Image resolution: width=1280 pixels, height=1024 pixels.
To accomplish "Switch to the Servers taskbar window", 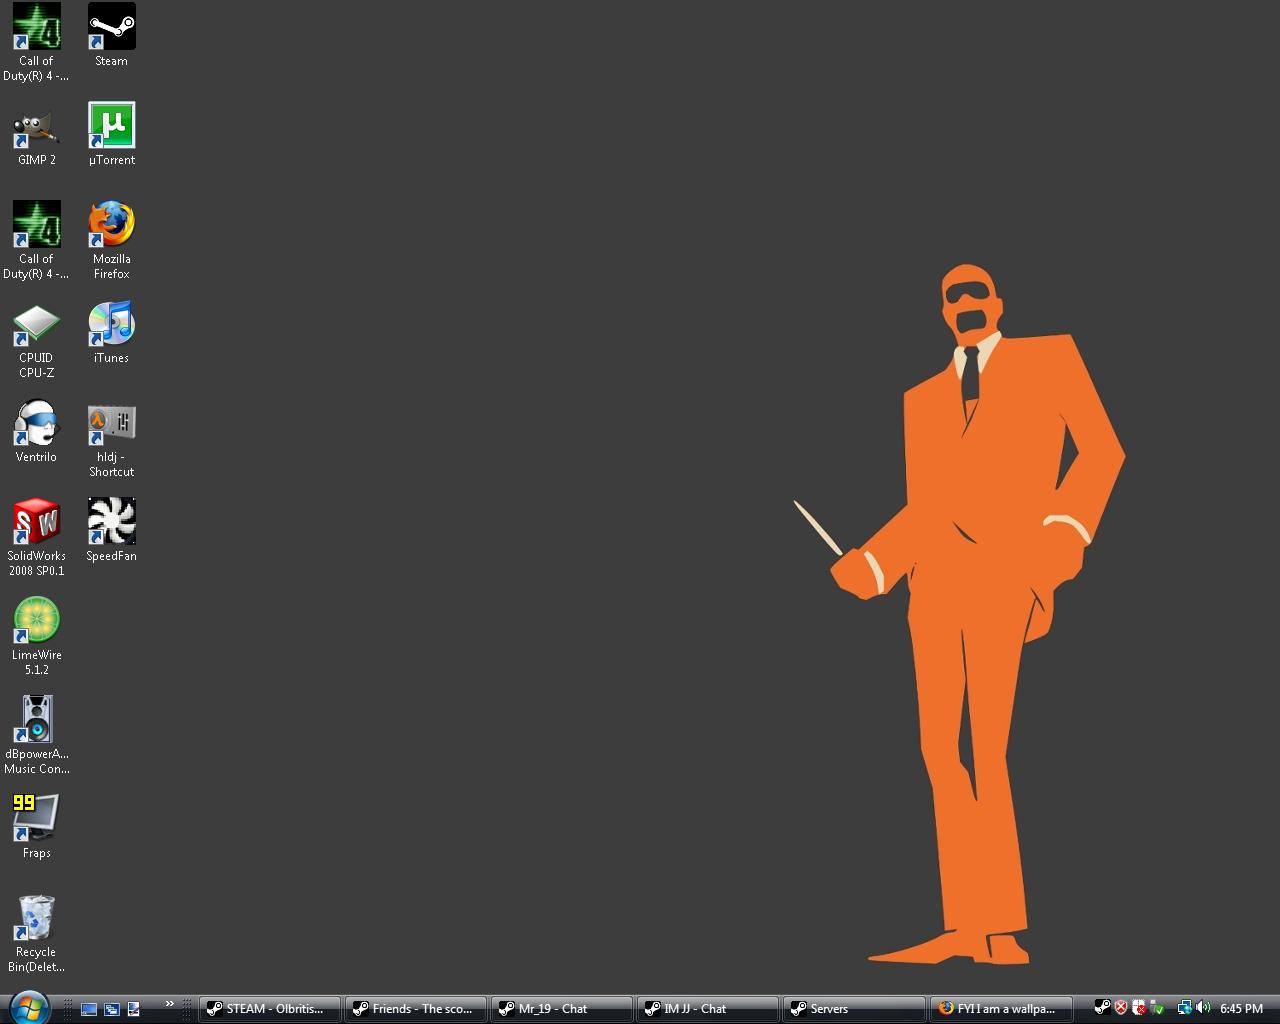I will [854, 1009].
